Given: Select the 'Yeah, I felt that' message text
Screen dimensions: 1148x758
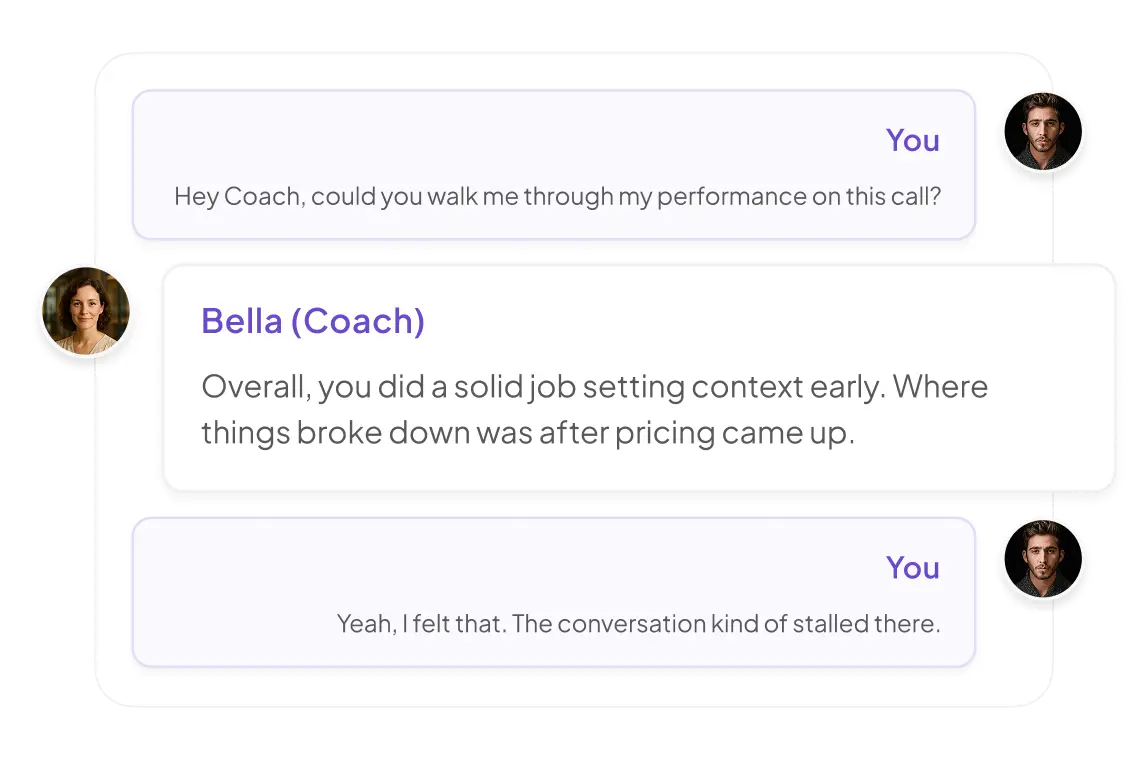Looking at the screenshot, I should (638, 624).
